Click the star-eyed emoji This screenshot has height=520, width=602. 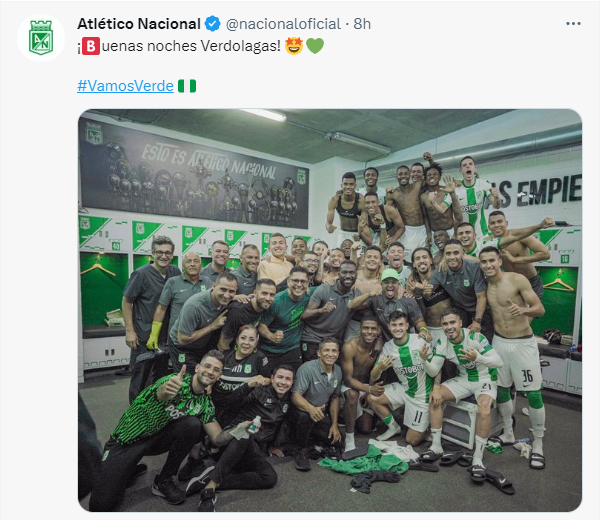click(294, 47)
